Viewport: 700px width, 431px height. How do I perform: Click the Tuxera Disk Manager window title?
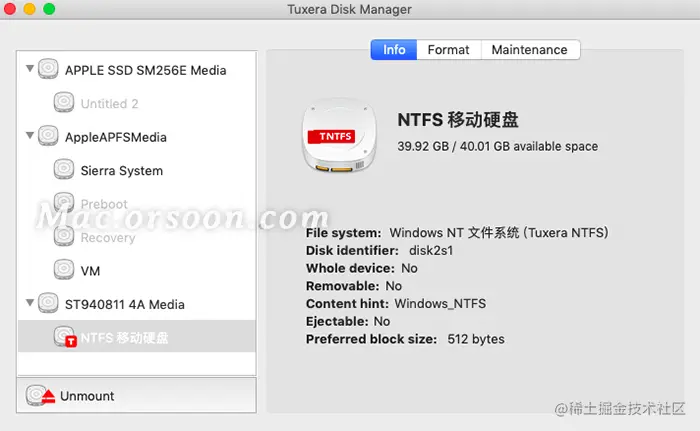pos(349,9)
